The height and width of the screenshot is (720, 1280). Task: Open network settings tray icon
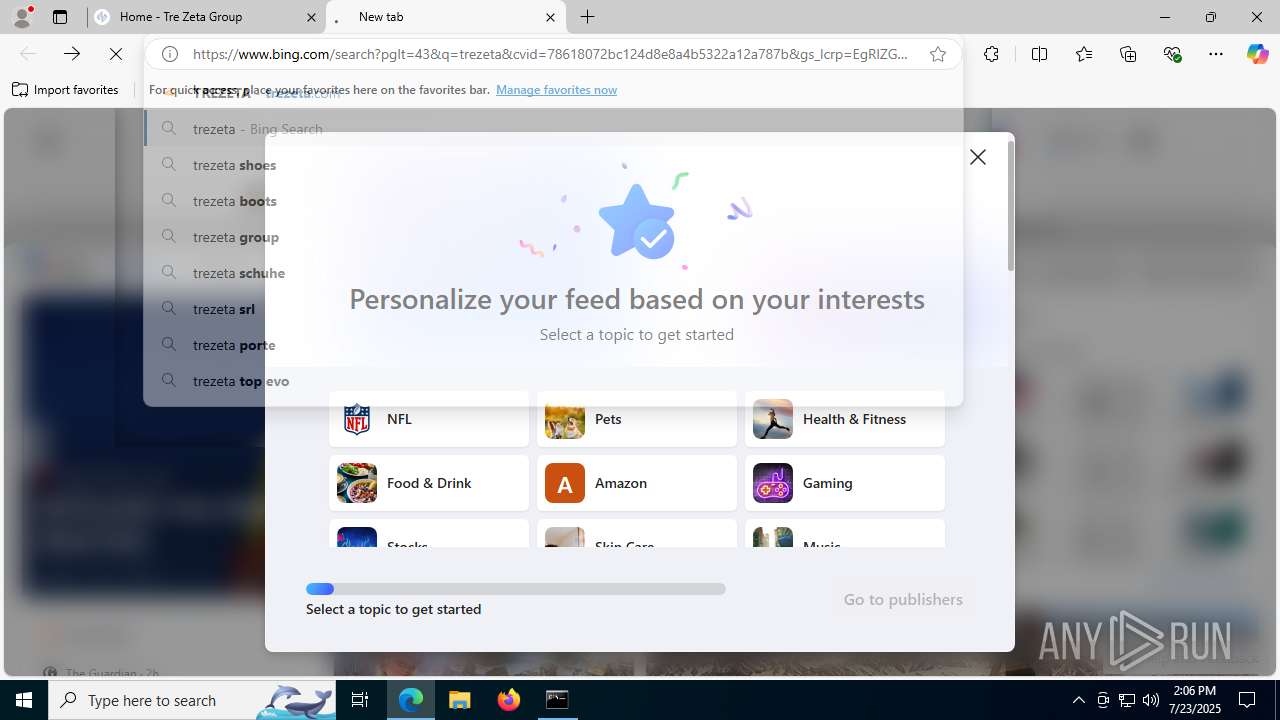coord(1127,700)
